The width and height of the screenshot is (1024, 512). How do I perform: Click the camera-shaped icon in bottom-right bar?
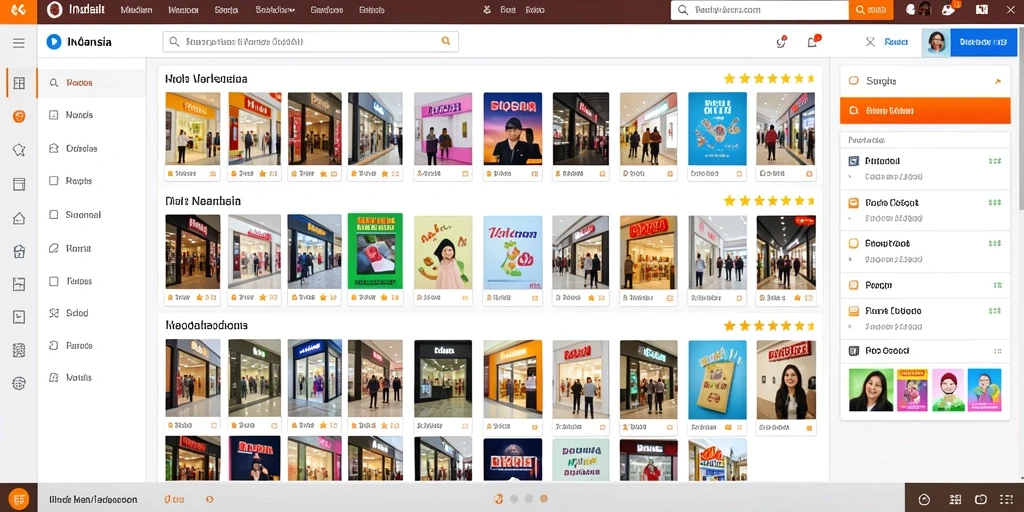980,500
